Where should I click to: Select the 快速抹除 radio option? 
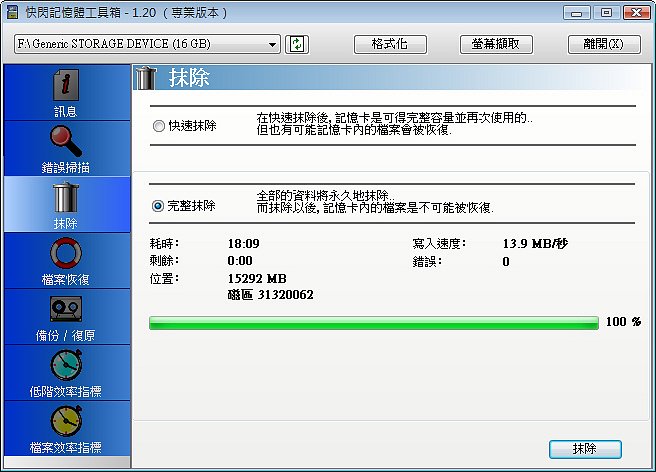tap(159, 126)
